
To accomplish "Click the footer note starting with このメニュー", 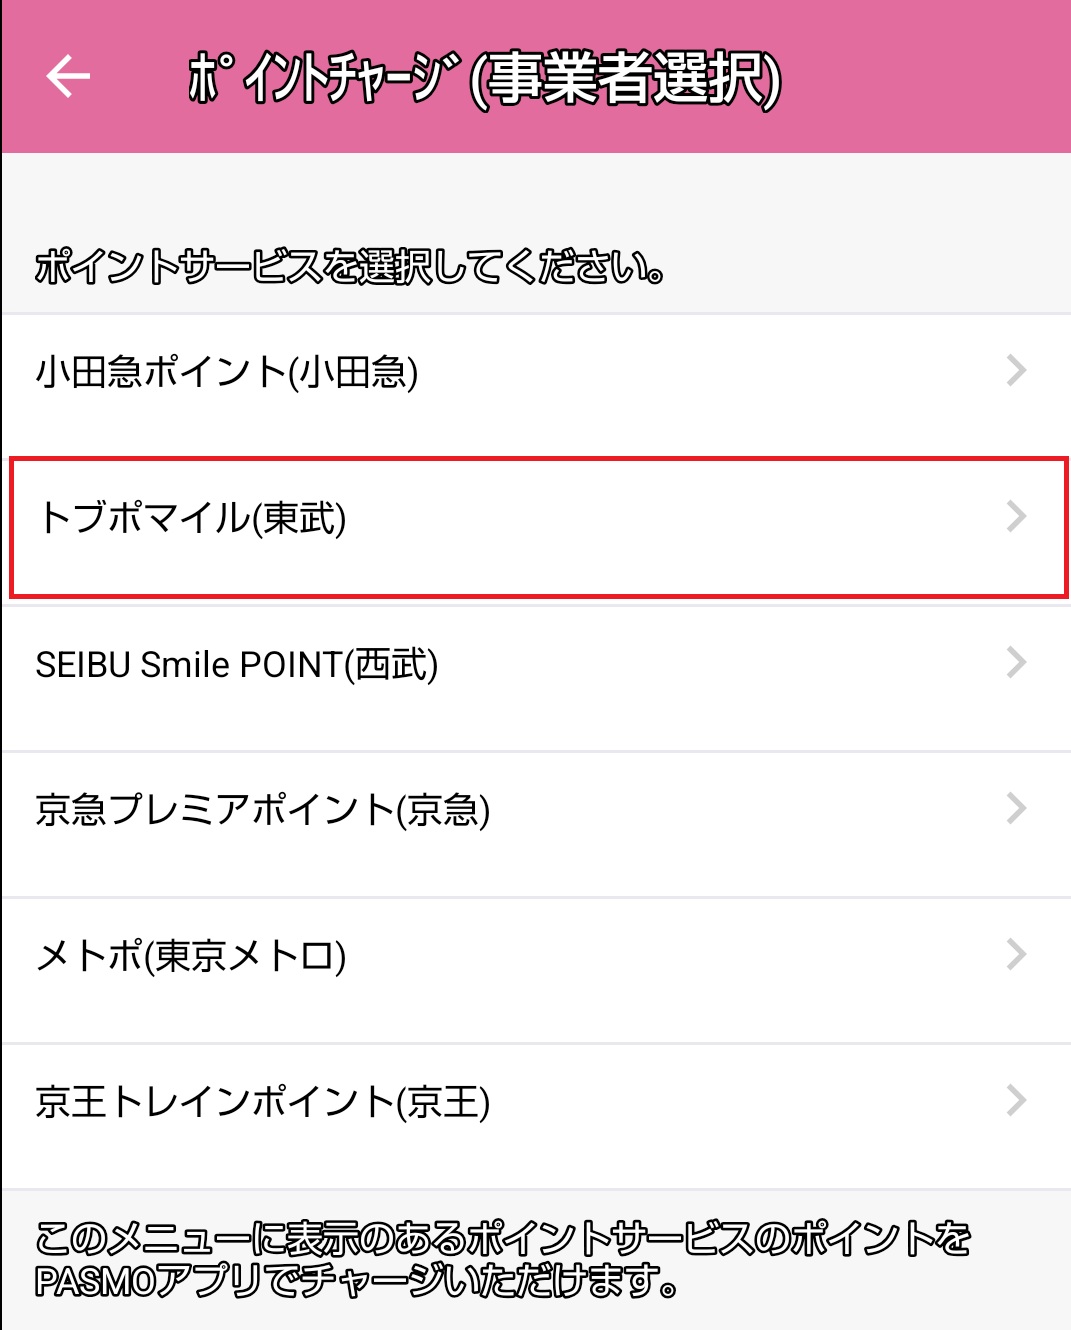I will 502,1240.
